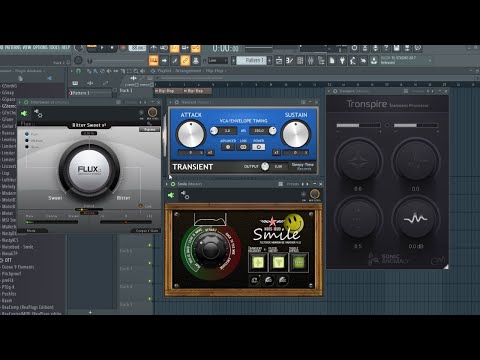Click the Transpire top-left attack knob
Image resolution: width=480 pixels, height=360 pixels.
pyautogui.click(x=358, y=161)
